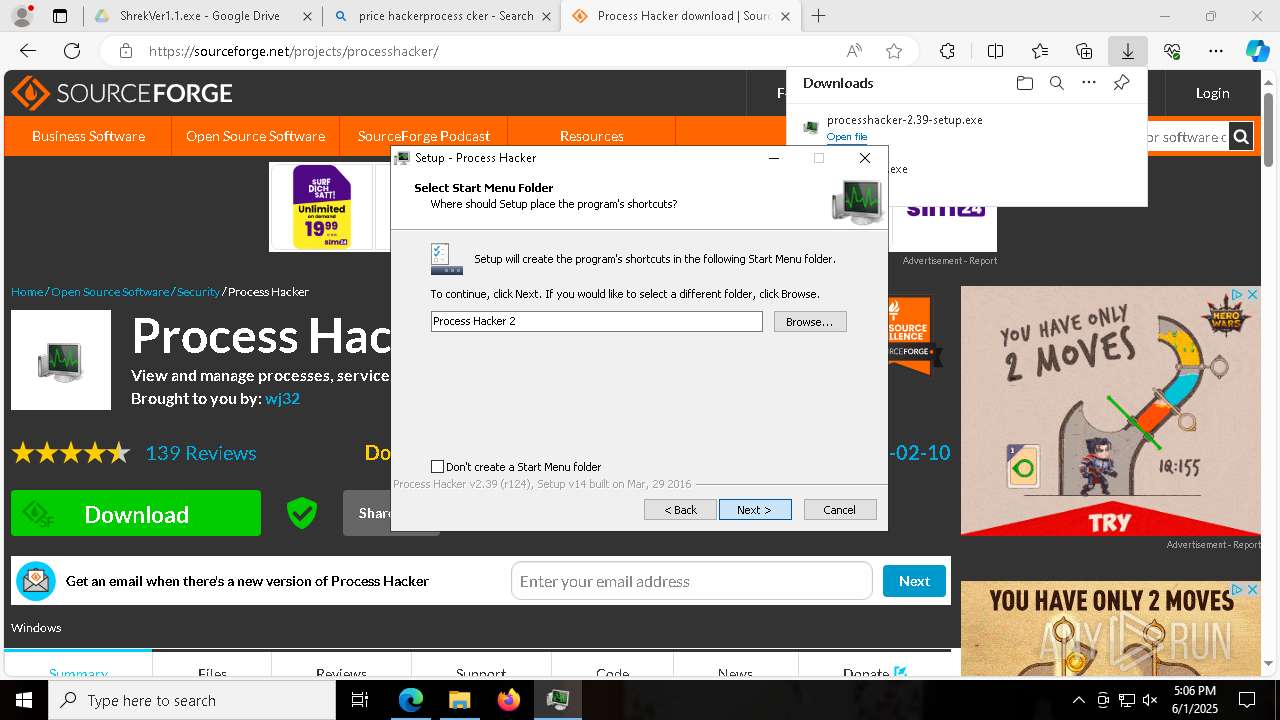Open more options in Downloads panel
This screenshot has height=720, width=1280.
1089,83
